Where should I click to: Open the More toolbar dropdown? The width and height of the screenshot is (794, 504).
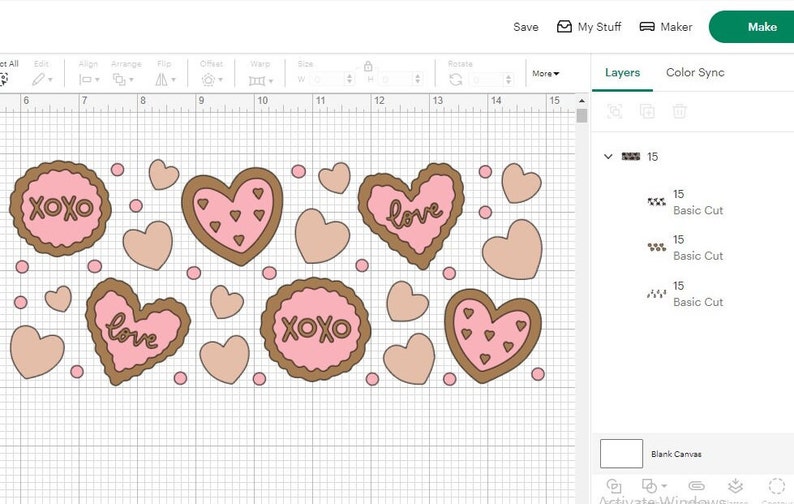[545, 73]
